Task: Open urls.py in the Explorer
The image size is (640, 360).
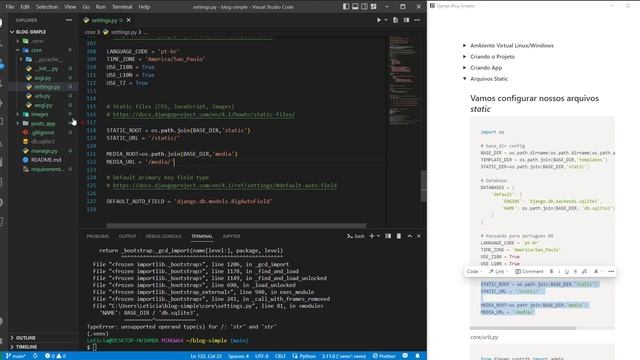Action: pyautogui.click(x=42, y=96)
